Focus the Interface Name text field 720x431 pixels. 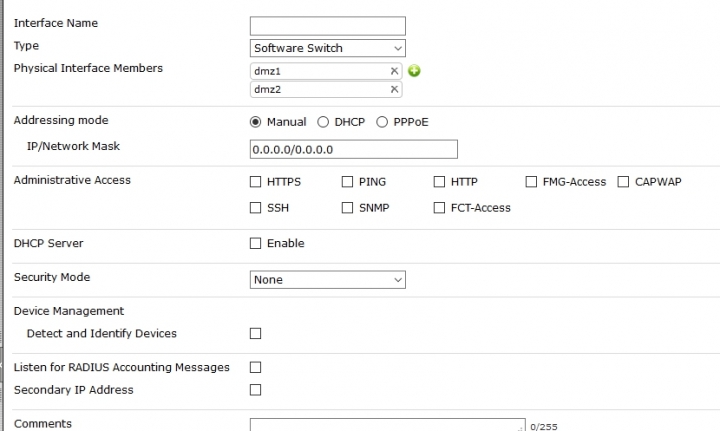point(328,26)
